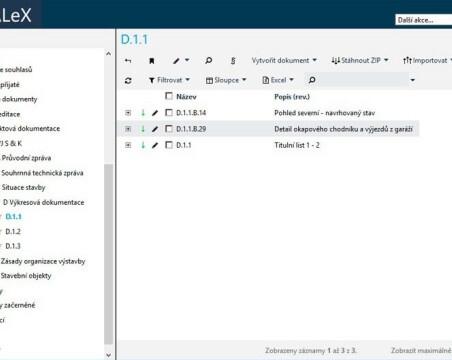The width and height of the screenshot is (452, 360).
Task: Click the sidebar scroll up arrow
Action: (x=108, y=53)
